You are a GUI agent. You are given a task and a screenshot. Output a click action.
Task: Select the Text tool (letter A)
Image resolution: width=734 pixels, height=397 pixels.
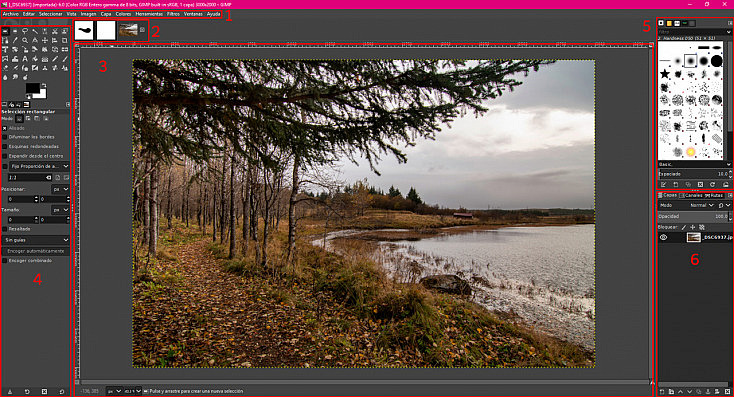click(x=25, y=59)
